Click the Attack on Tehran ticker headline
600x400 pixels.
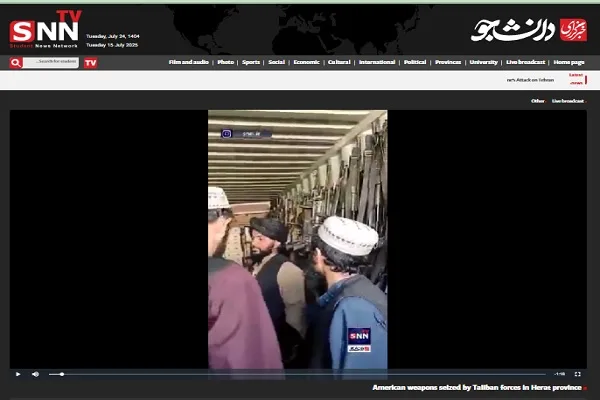tap(530, 80)
